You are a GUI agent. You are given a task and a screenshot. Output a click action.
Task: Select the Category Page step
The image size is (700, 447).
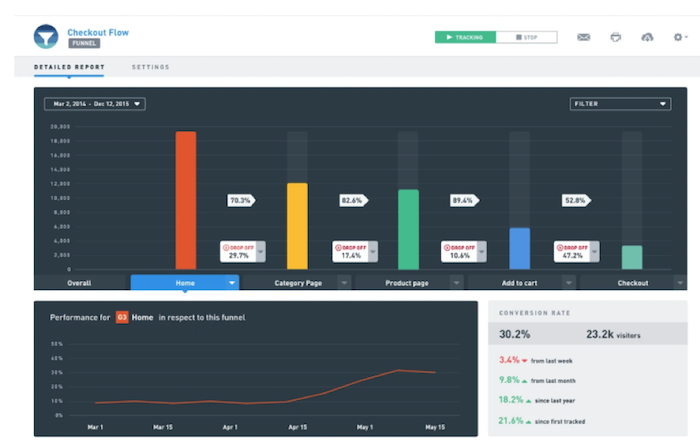(x=298, y=283)
